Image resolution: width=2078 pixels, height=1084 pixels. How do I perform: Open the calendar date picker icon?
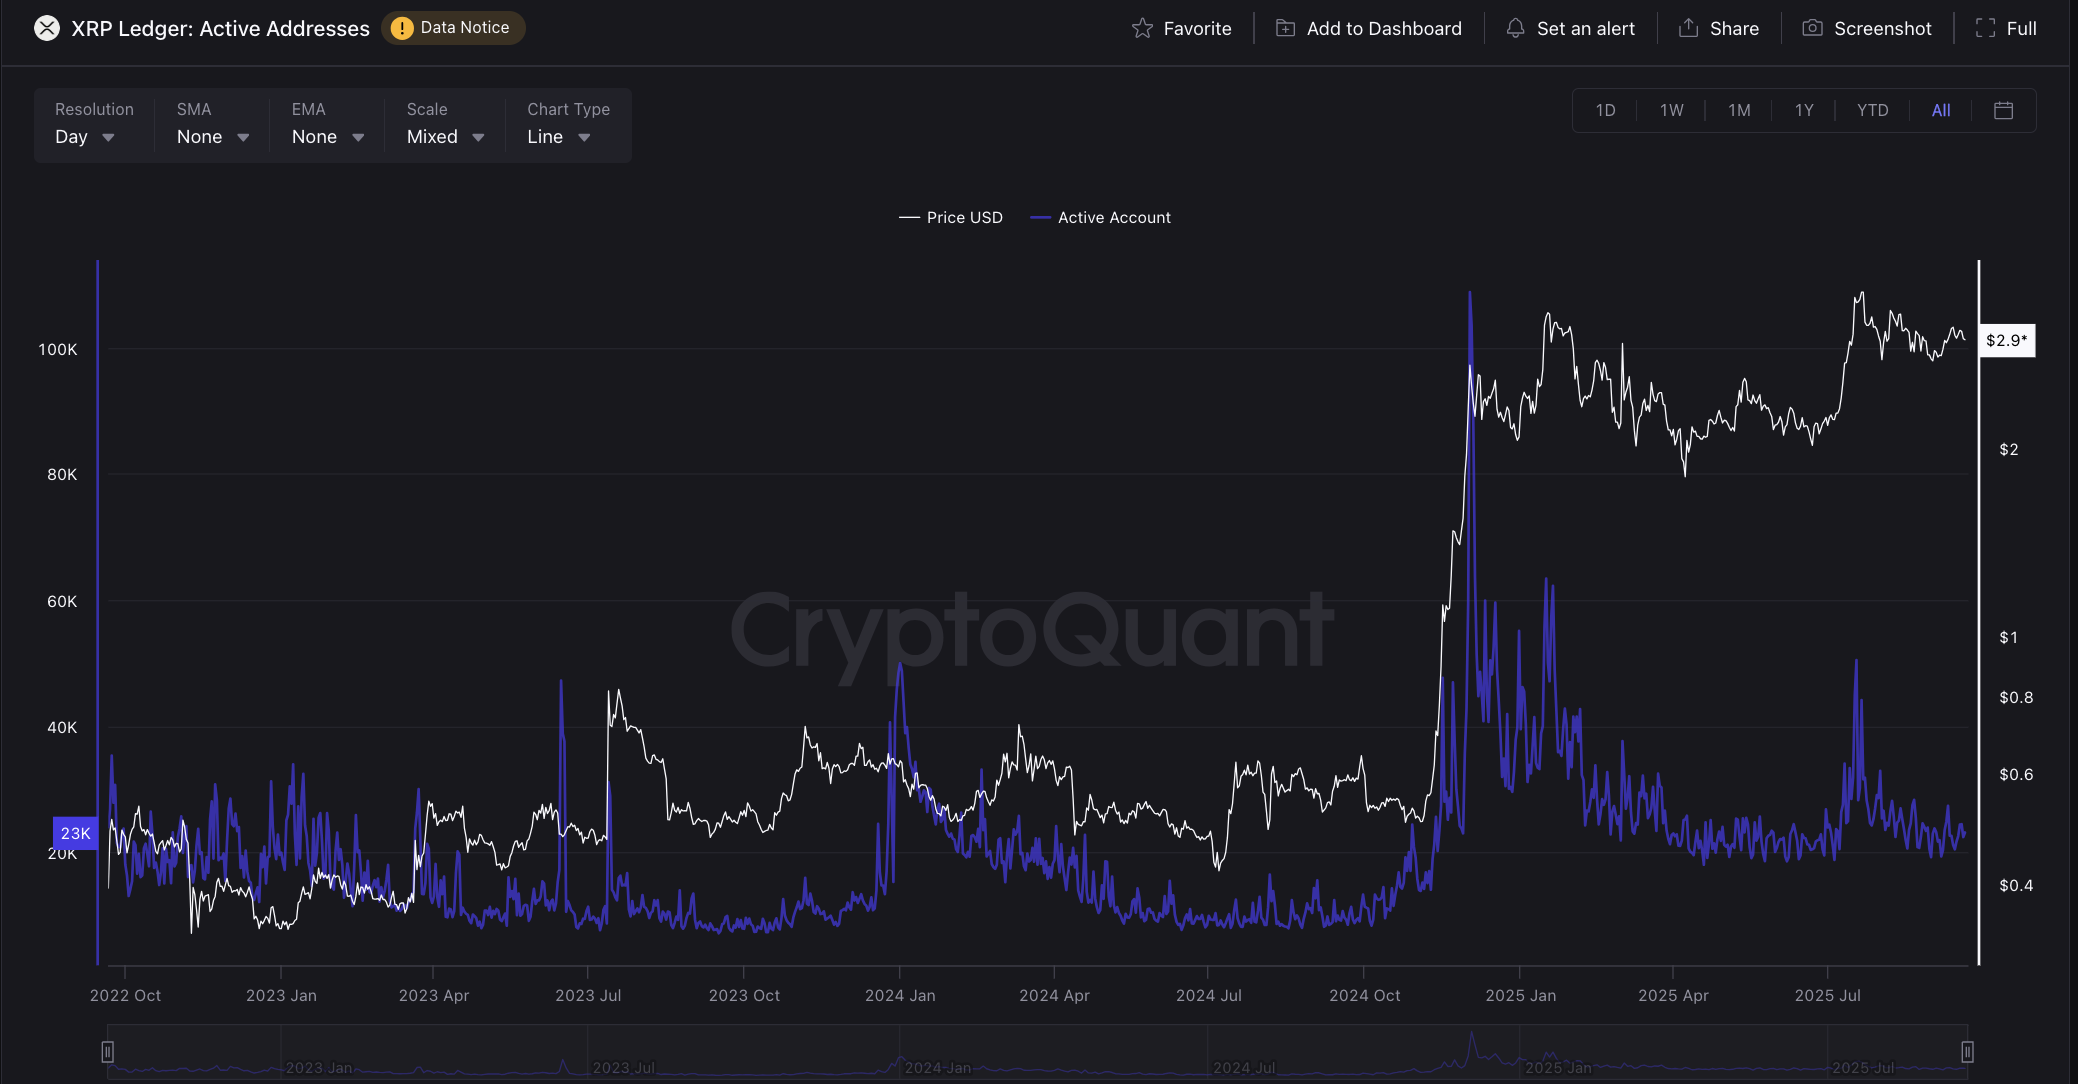point(2003,110)
